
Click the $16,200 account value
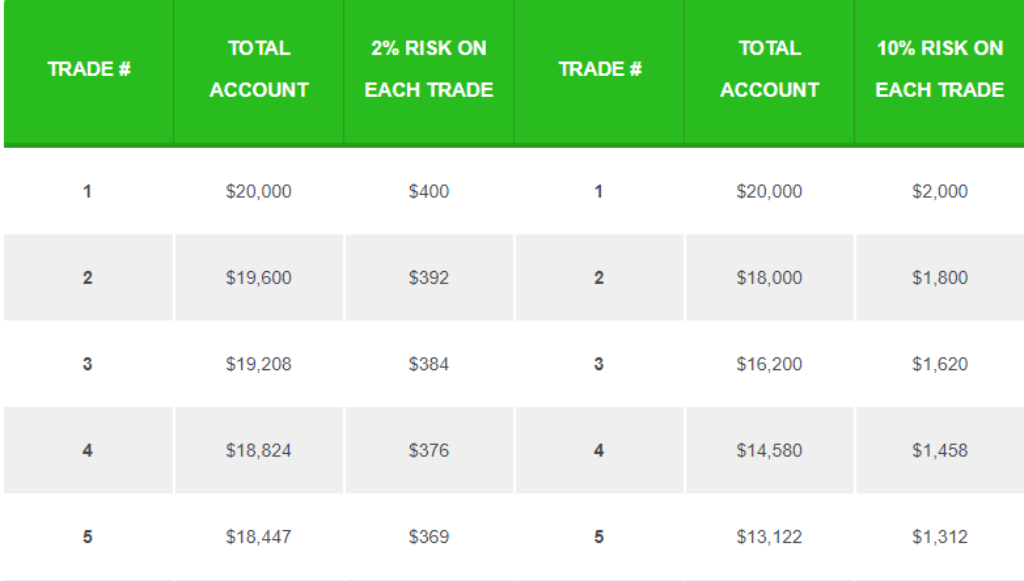tap(769, 364)
